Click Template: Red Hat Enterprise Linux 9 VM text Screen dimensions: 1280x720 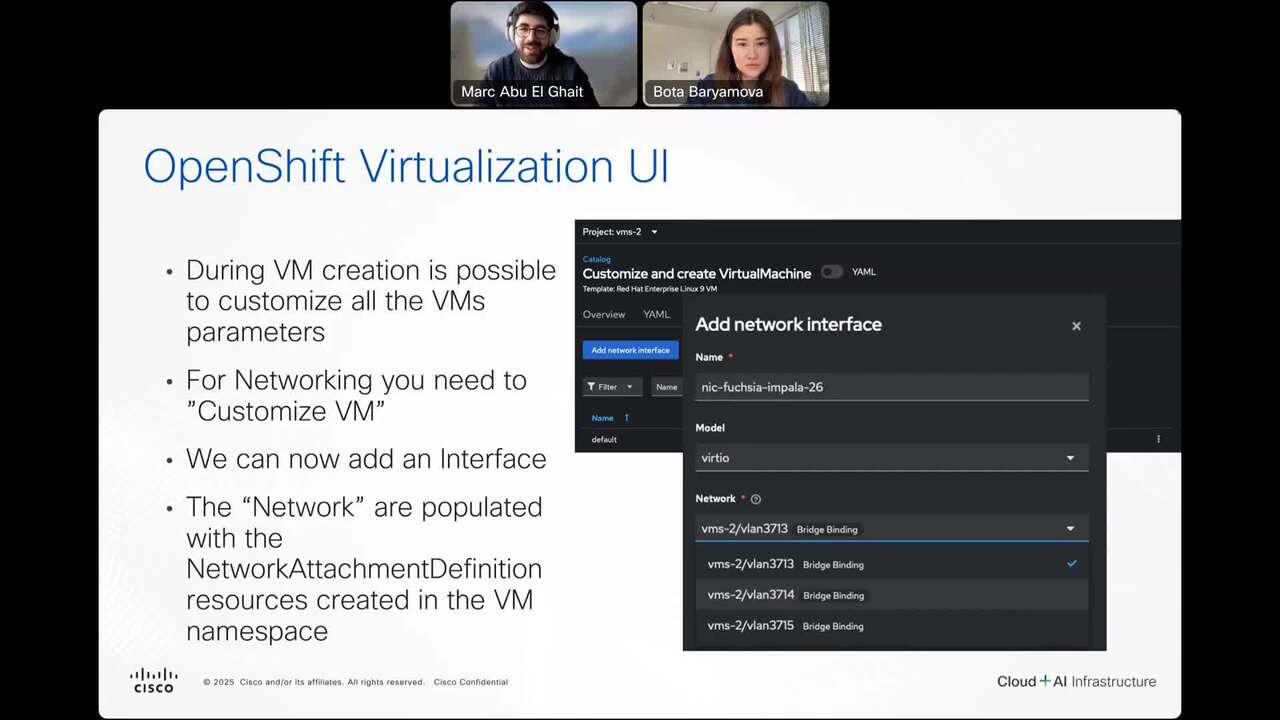point(650,289)
